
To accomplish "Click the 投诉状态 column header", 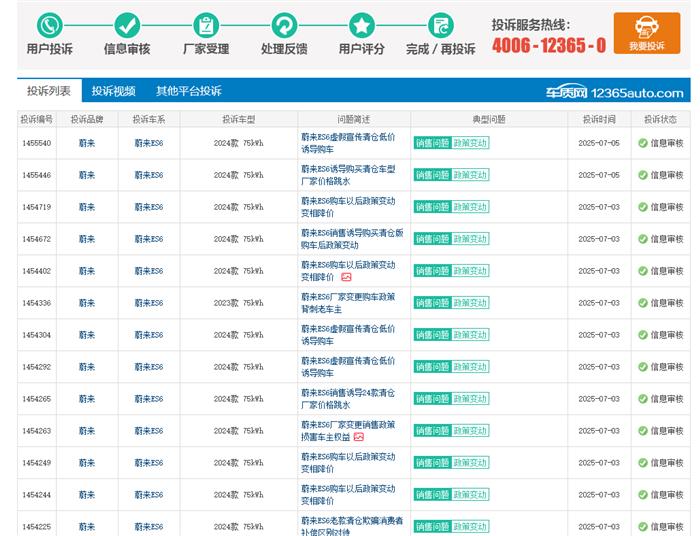I will coord(660,119).
